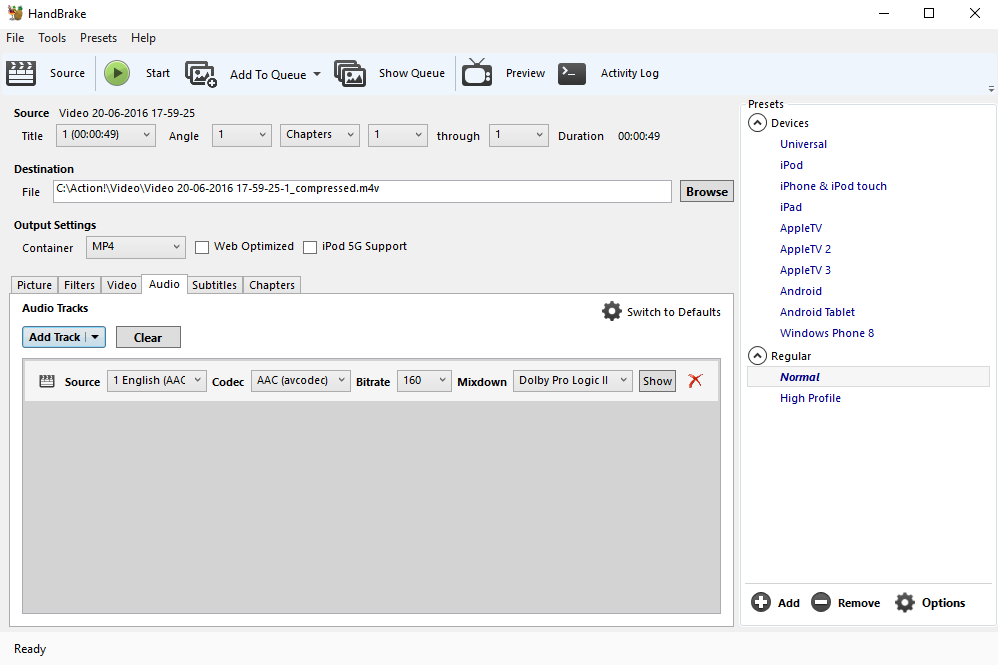
Task: Open the Activity Log terminal icon
Action: [x=572, y=73]
